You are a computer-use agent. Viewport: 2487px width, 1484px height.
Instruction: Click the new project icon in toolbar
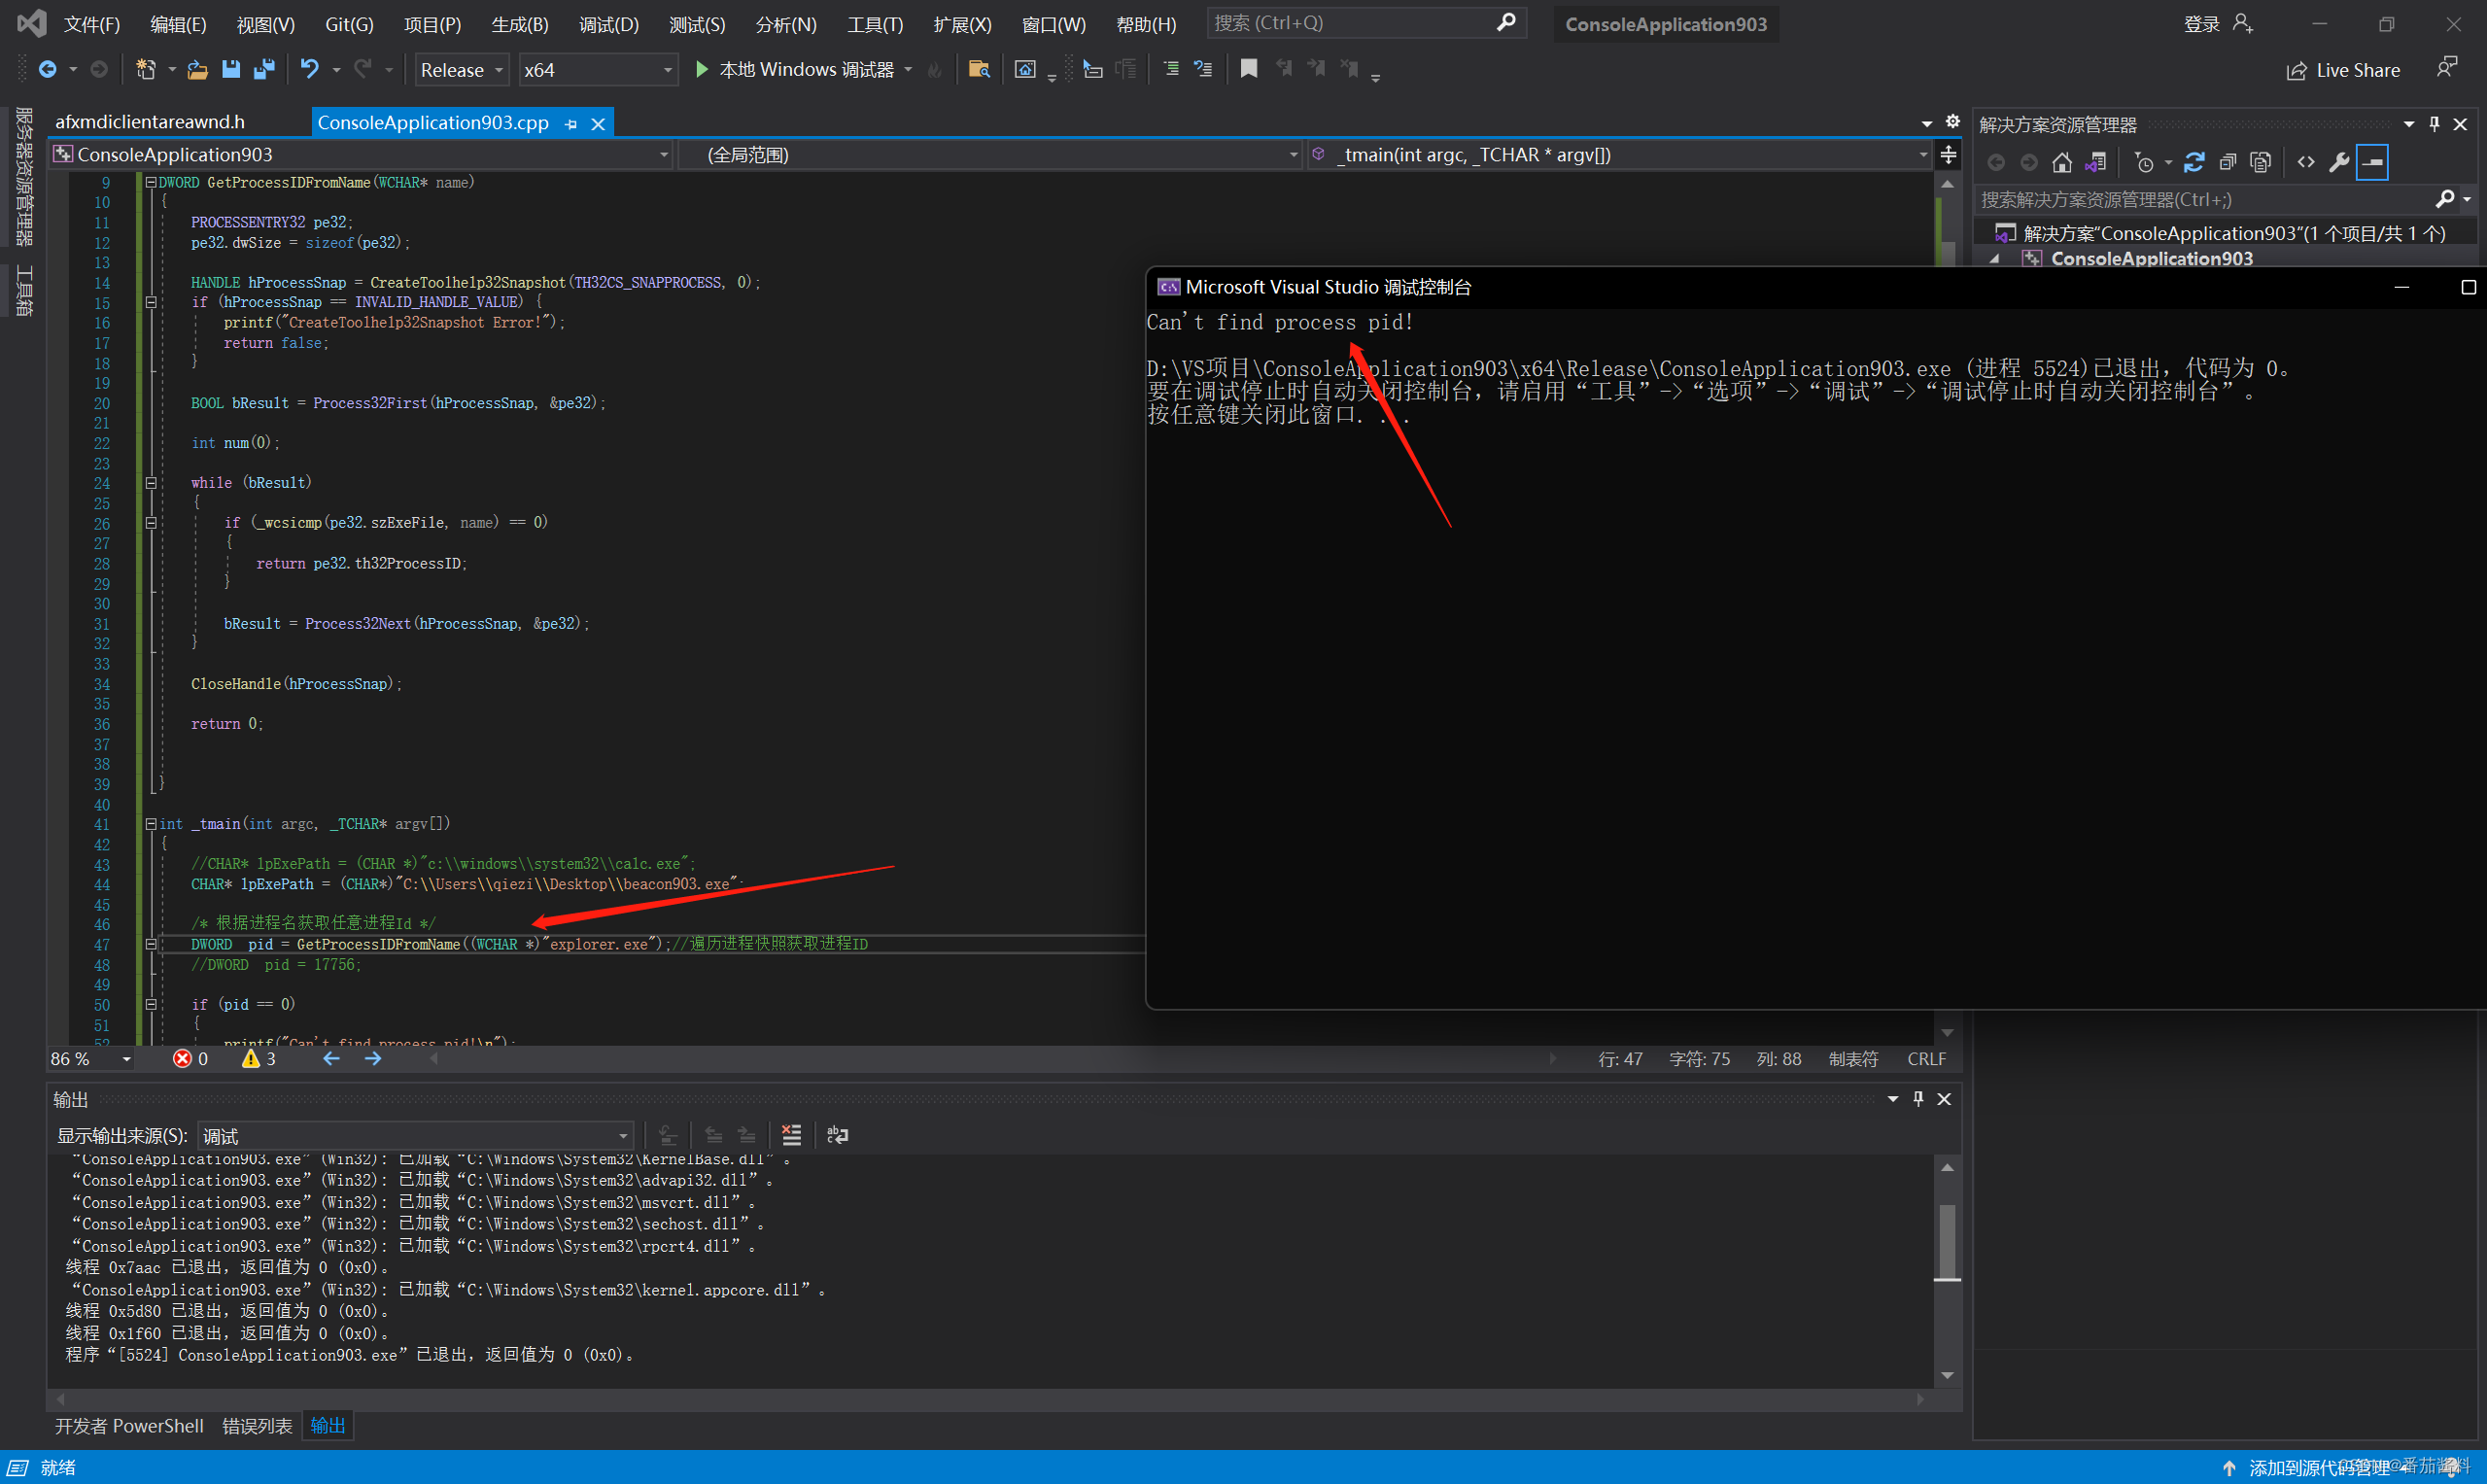point(146,69)
